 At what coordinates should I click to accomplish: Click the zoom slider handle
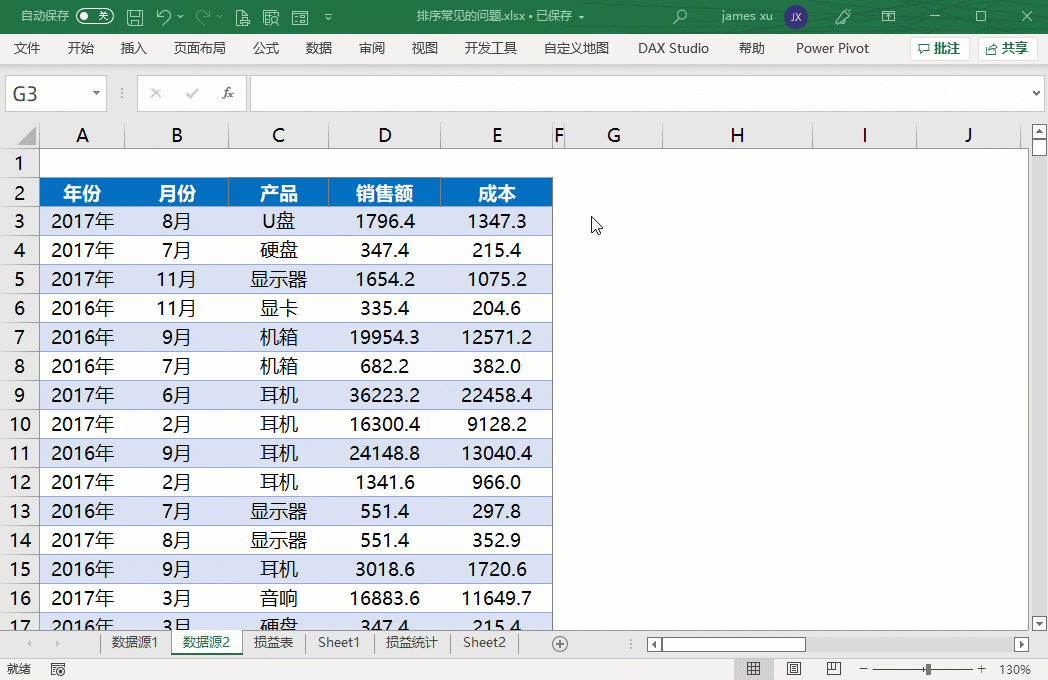pos(928,669)
